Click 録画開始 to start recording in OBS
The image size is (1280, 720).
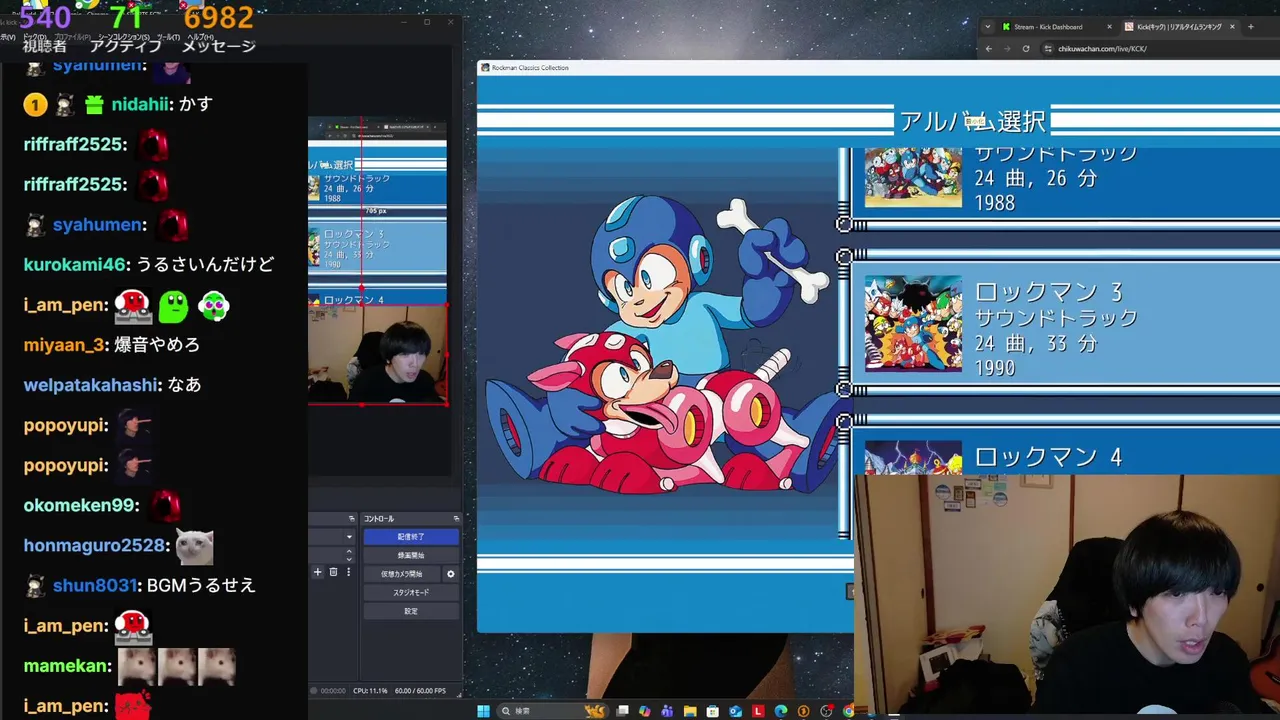coord(411,555)
